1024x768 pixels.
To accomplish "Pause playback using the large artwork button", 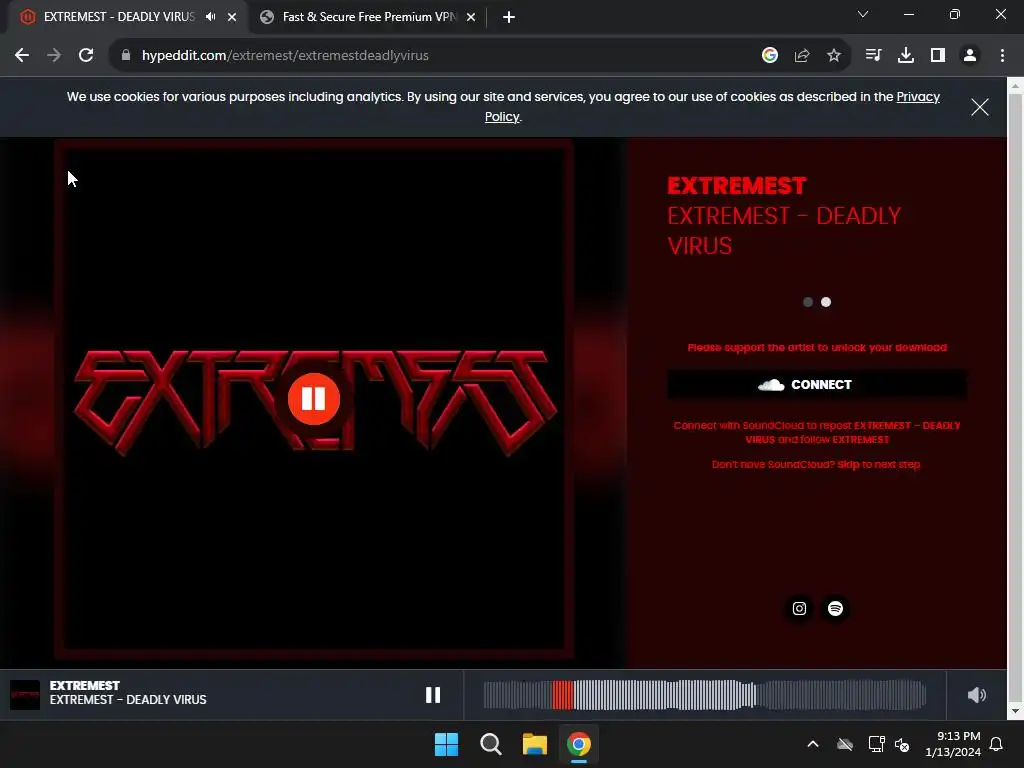I will [x=313, y=398].
